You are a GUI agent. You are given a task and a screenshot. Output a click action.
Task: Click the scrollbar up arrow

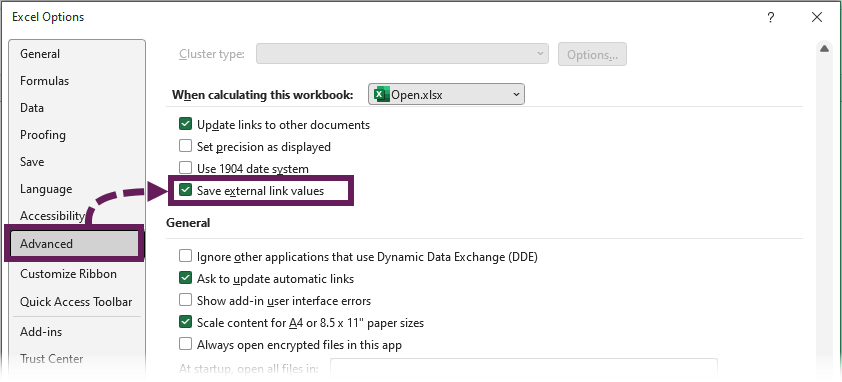click(x=825, y=49)
